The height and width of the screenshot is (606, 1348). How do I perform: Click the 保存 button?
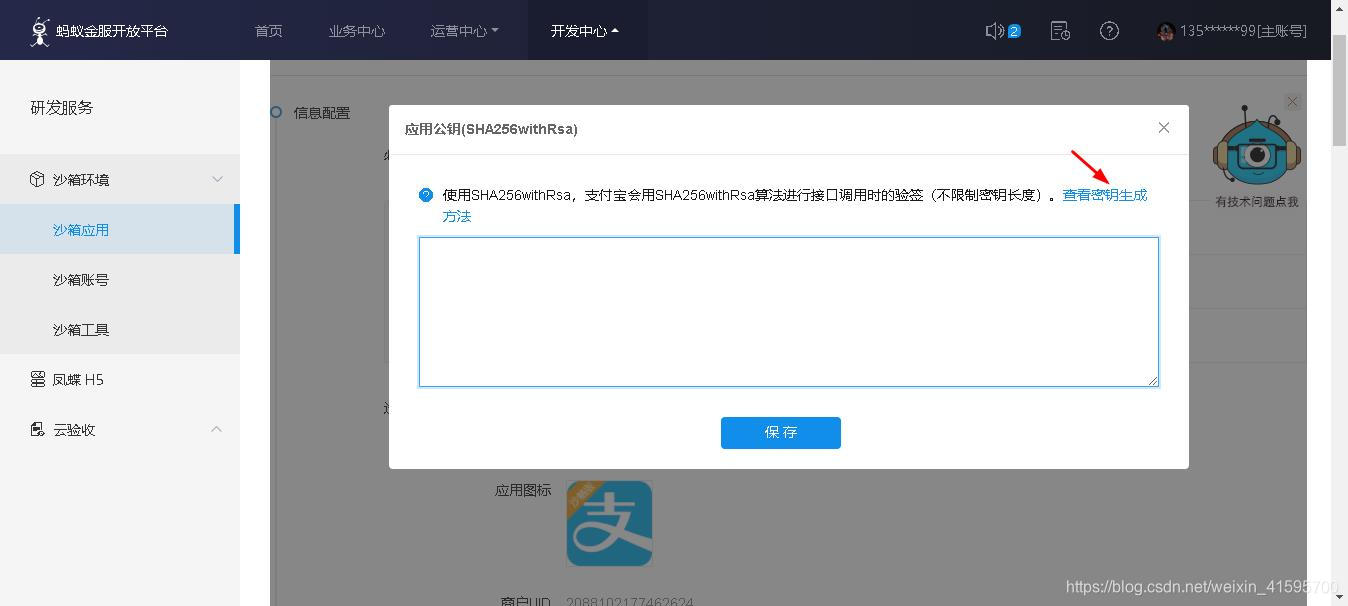781,433
